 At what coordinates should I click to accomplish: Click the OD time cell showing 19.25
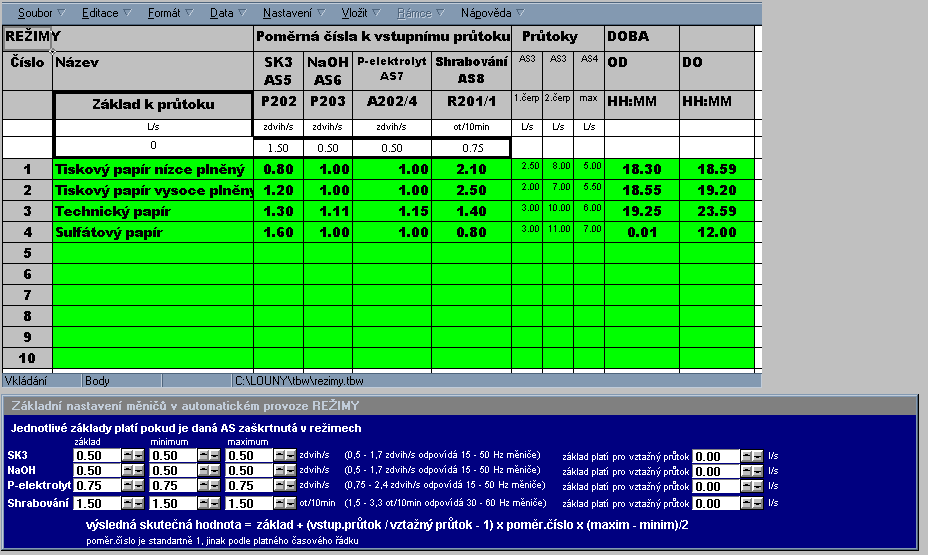[641, 211]
